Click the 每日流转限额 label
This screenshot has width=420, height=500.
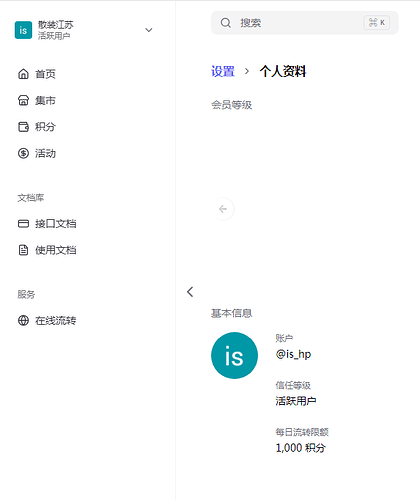[302, 432]
